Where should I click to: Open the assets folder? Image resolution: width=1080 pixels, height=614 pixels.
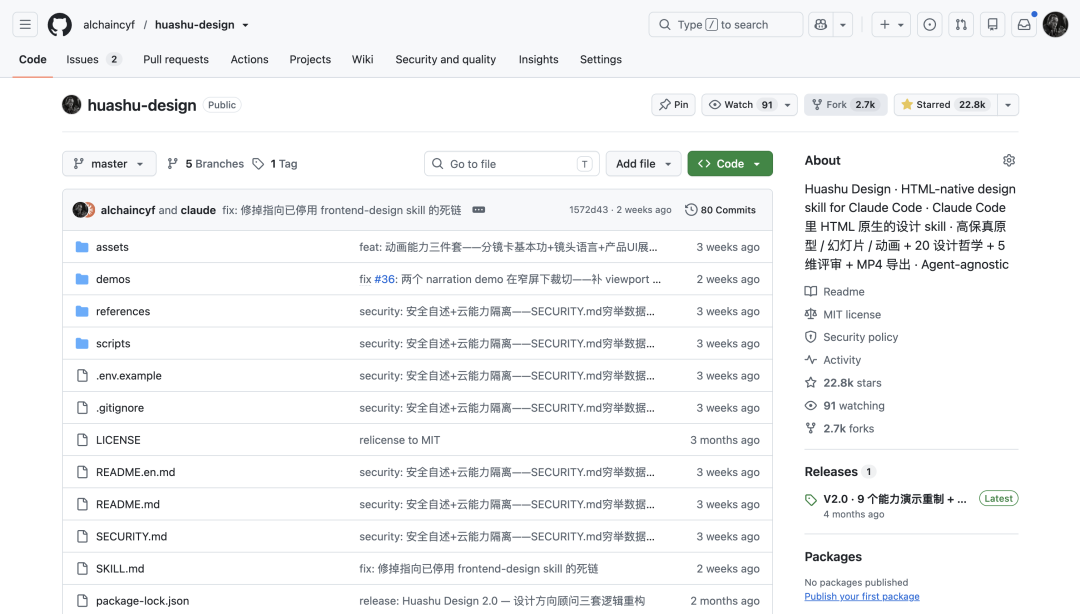click(112, 247)
